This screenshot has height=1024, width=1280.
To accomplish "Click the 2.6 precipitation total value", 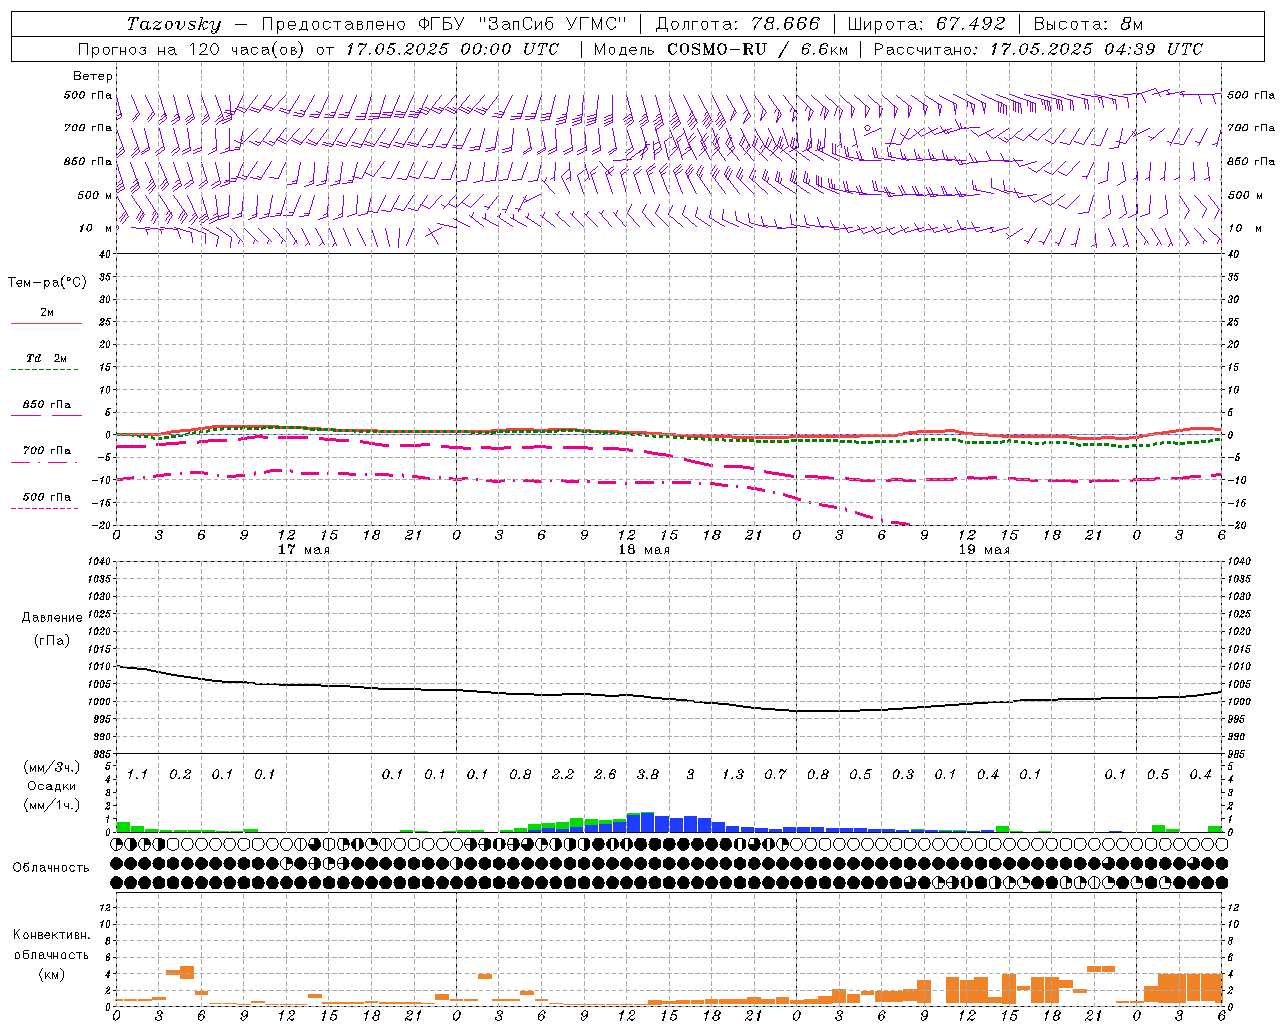I will (605, 775).
